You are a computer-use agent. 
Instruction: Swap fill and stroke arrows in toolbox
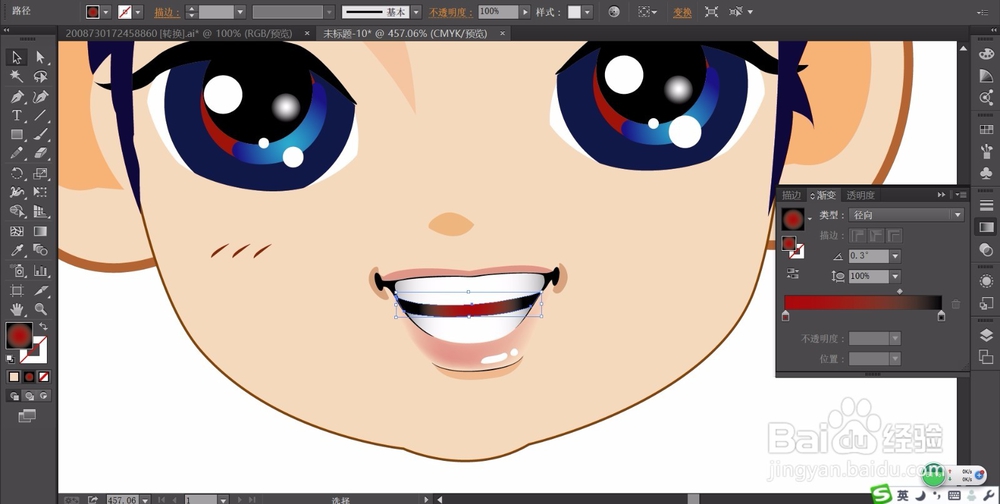coord(43,326)
